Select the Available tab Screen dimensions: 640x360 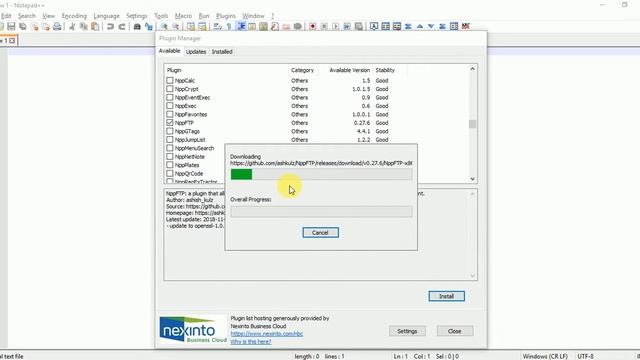169,51
